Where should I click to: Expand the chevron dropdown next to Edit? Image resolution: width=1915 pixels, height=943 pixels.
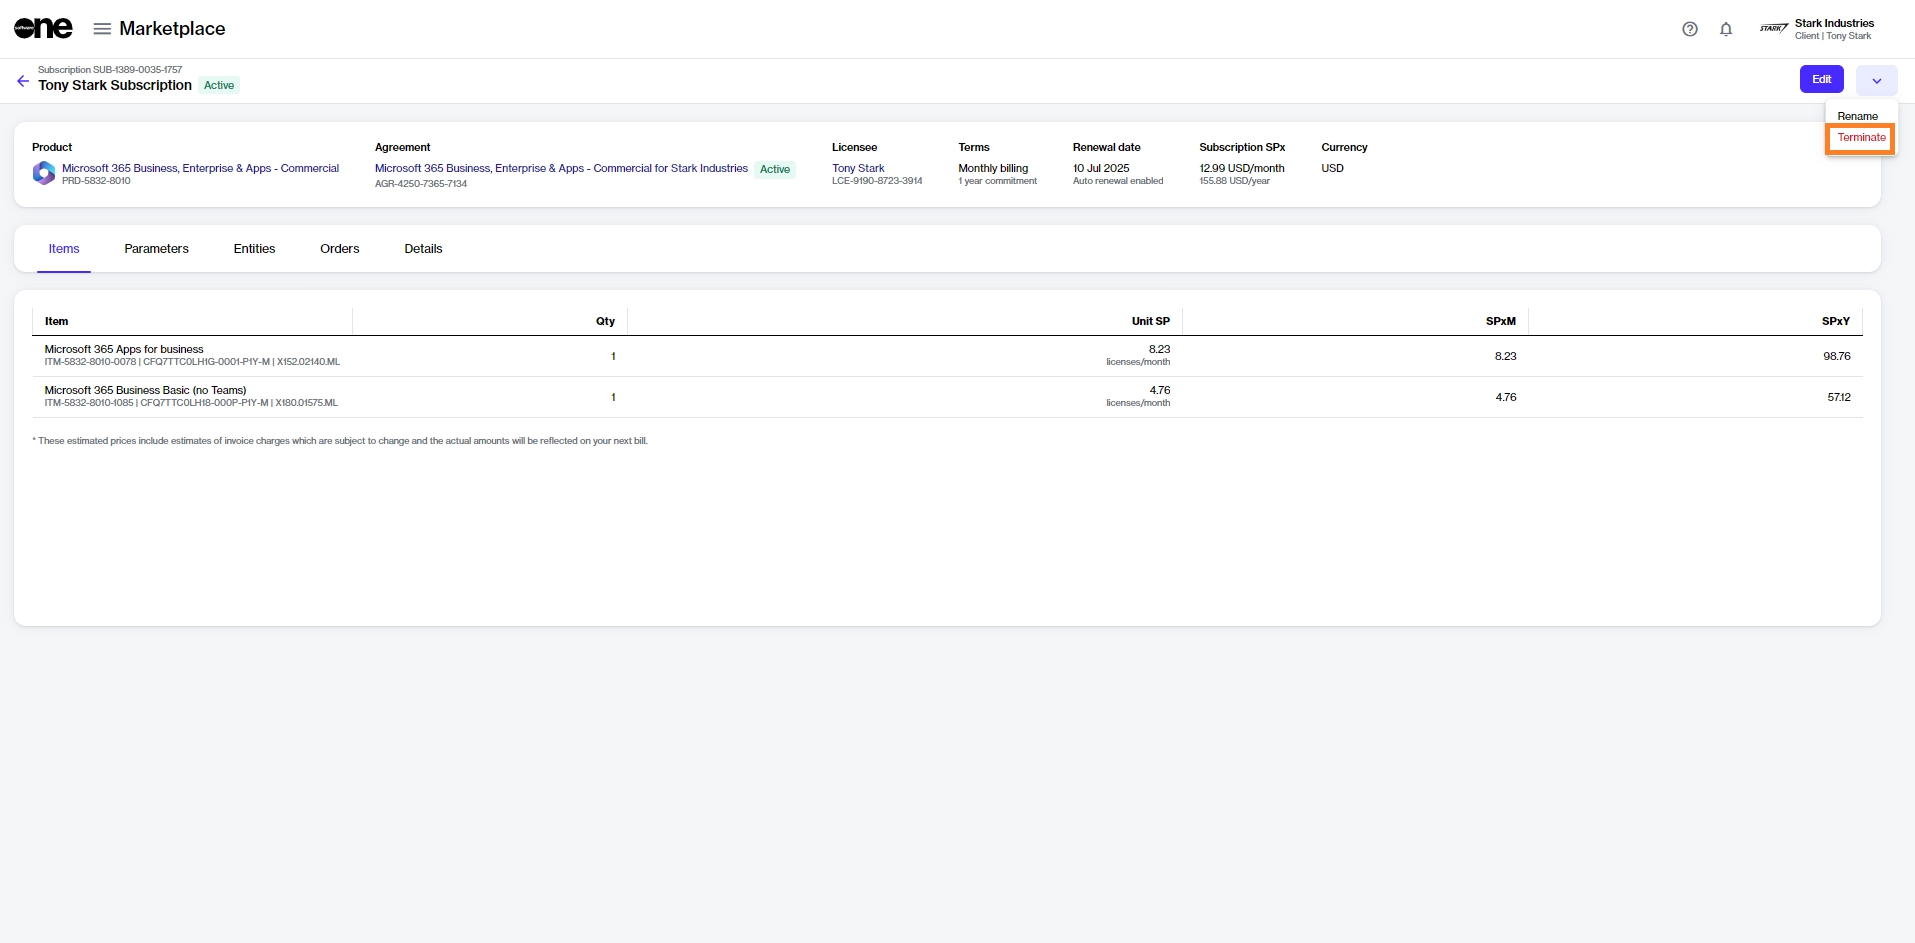tap(1876, 80)
